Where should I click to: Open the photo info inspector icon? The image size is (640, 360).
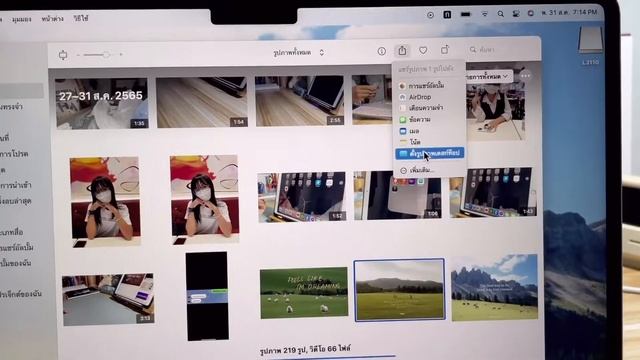coord(381,51)
